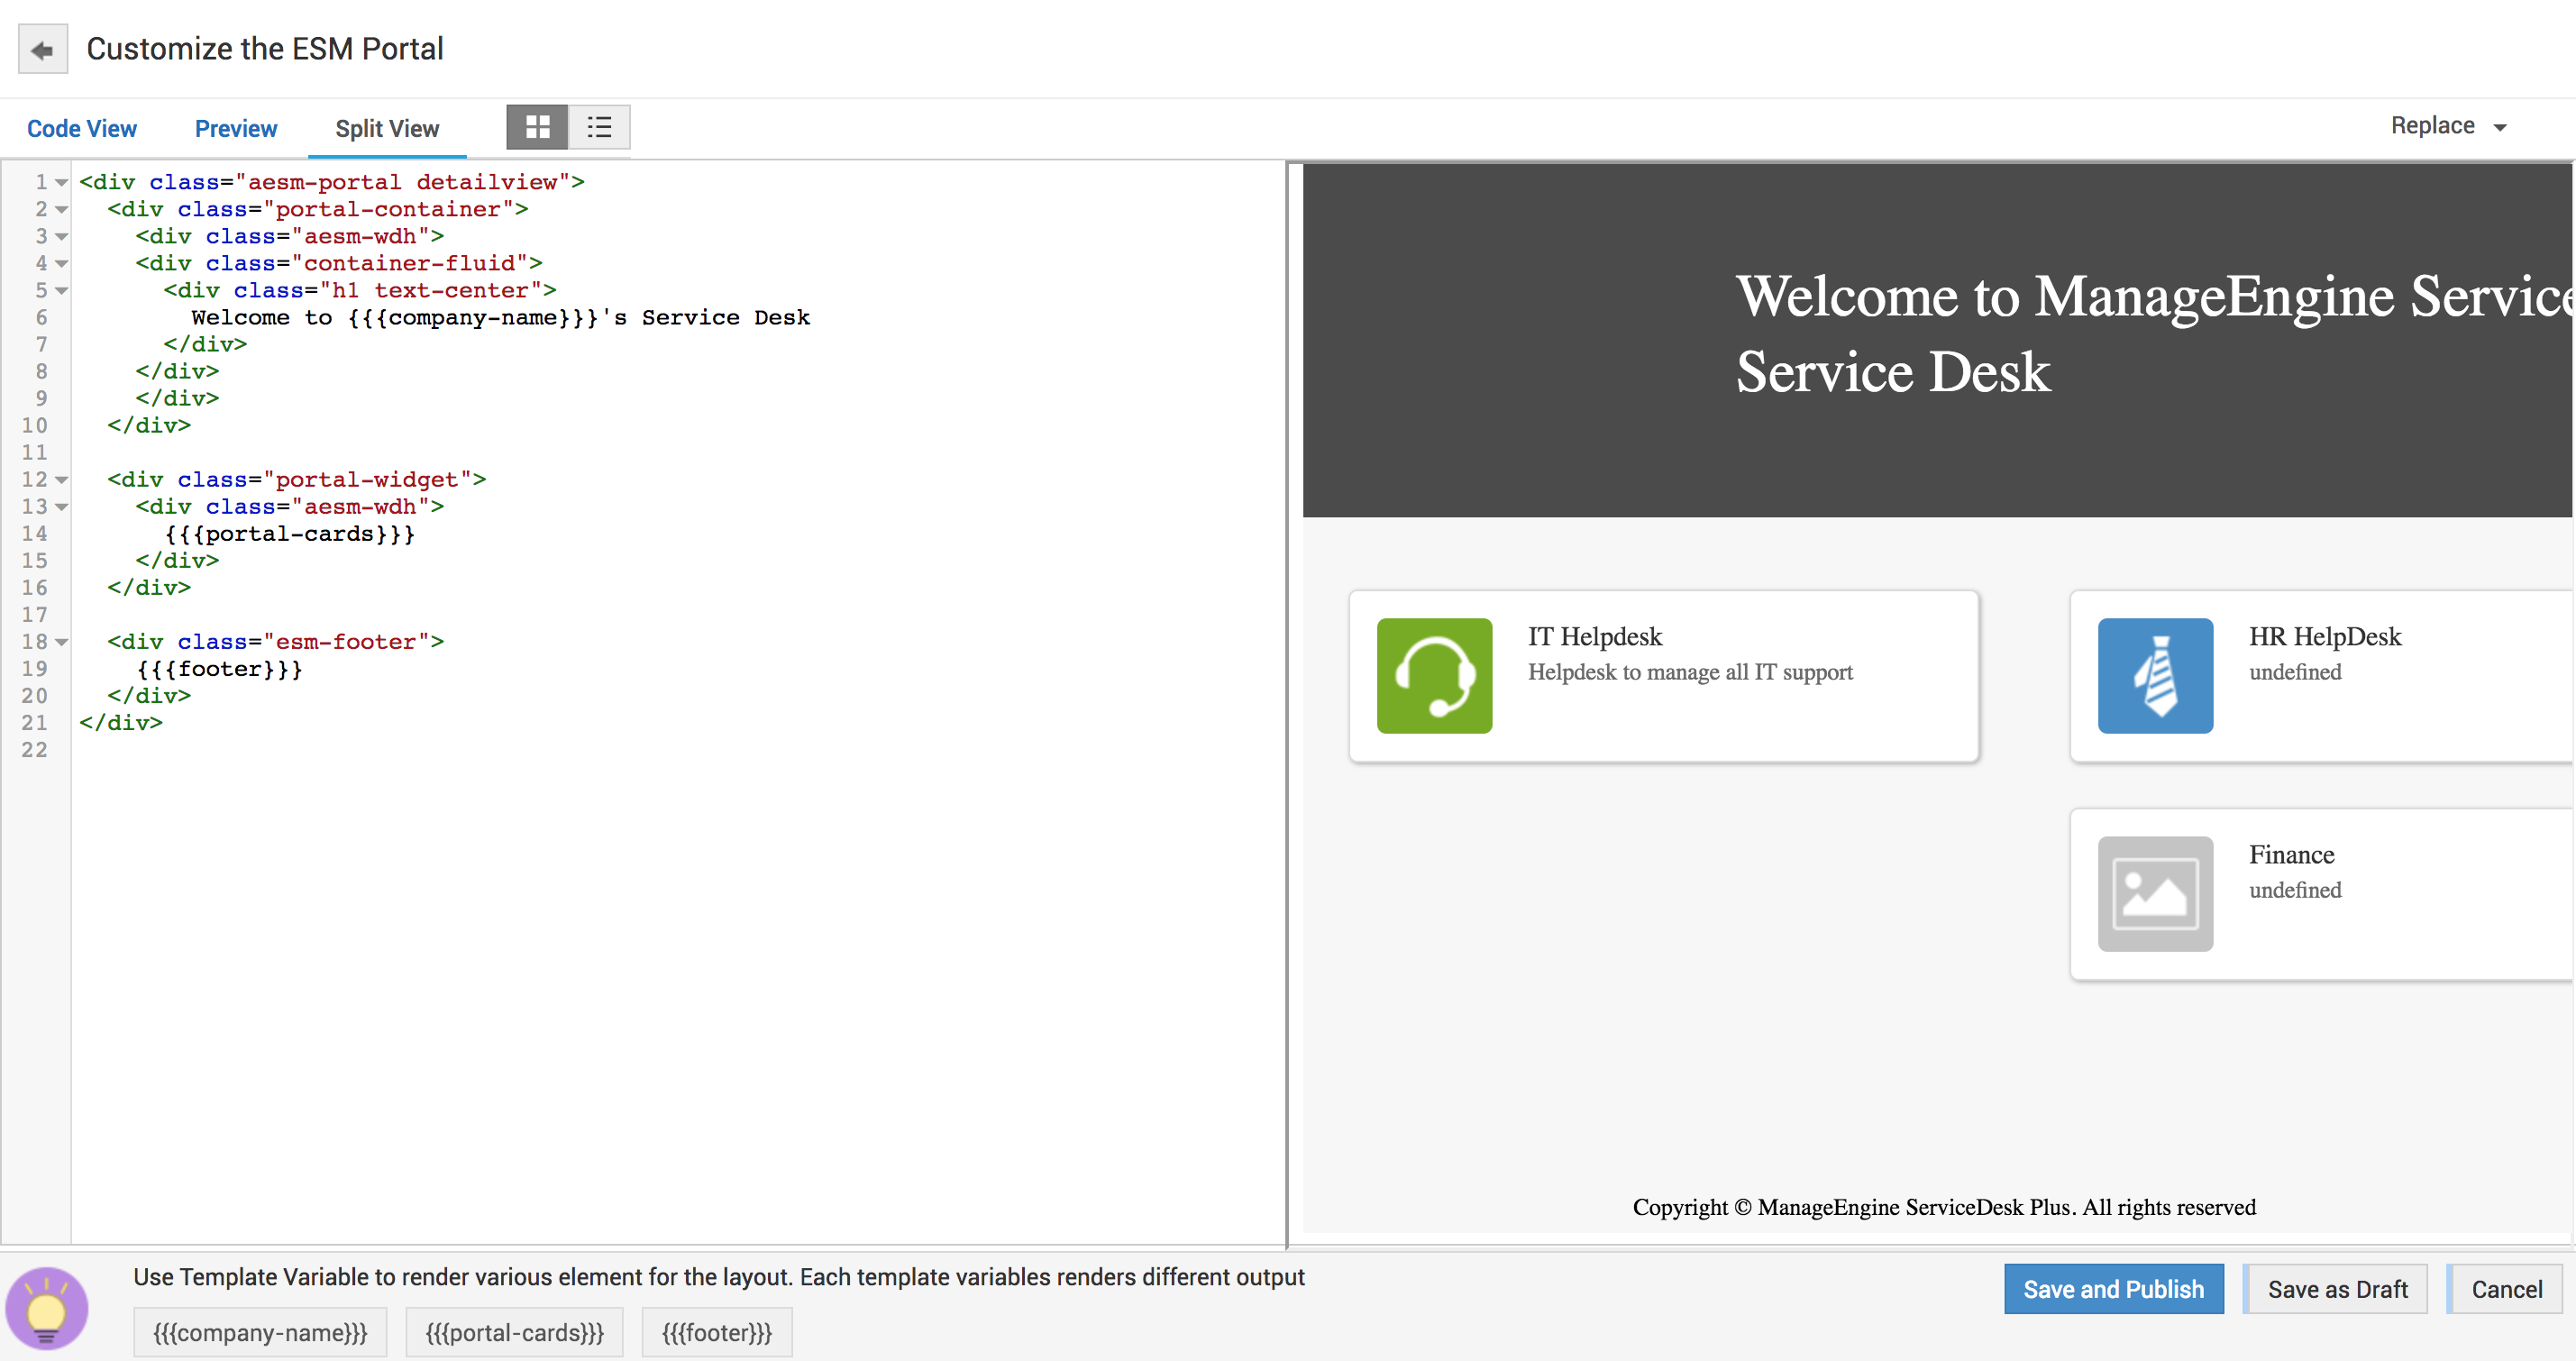Click the HR HelpDesk tie icon
2576x1361 pixels.
tap(2155, 676)
